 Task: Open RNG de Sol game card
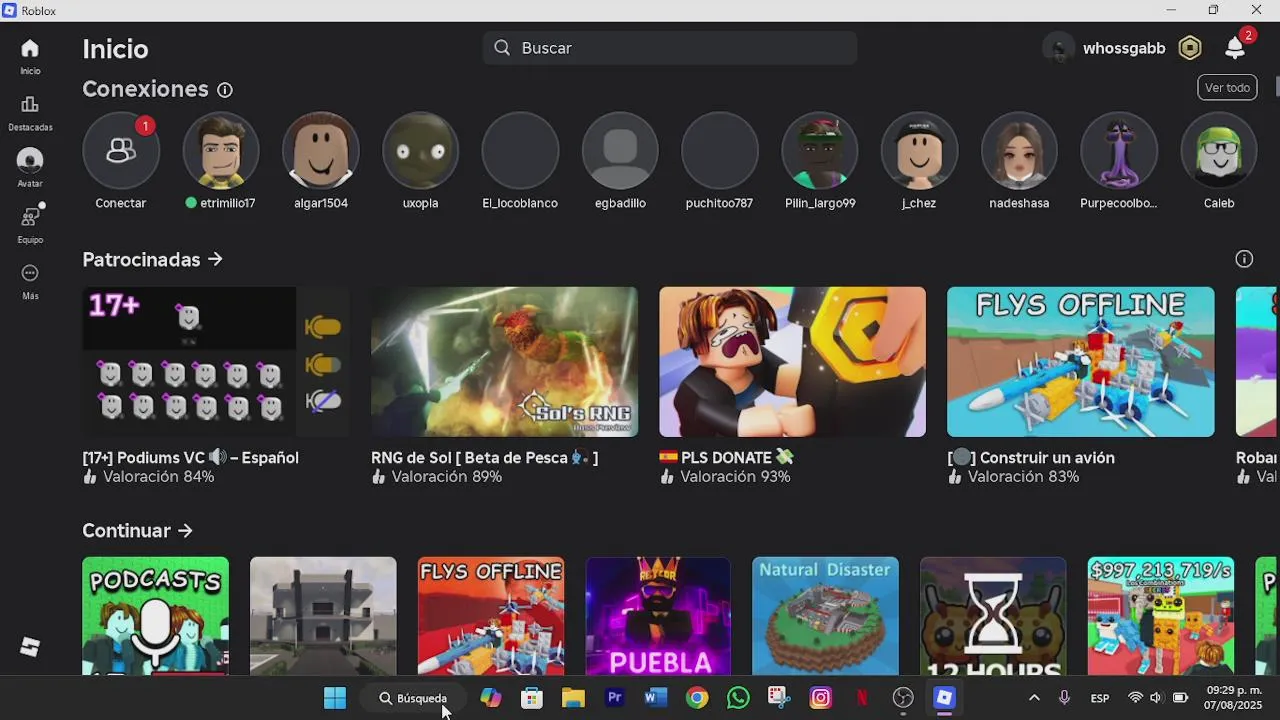tap(504, 362)
